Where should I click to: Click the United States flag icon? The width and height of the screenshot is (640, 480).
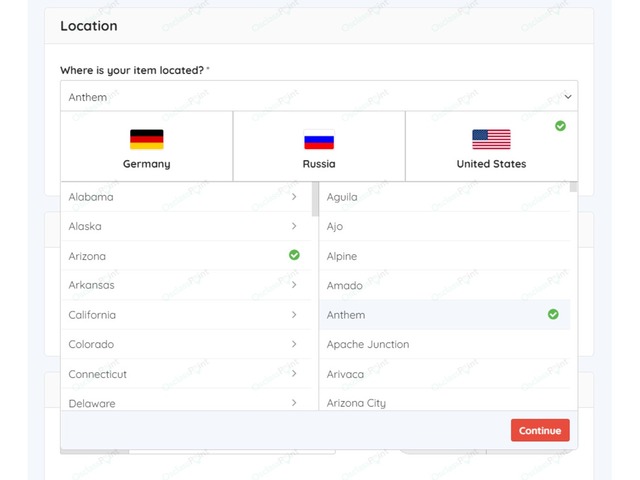(x=491, y=140)
